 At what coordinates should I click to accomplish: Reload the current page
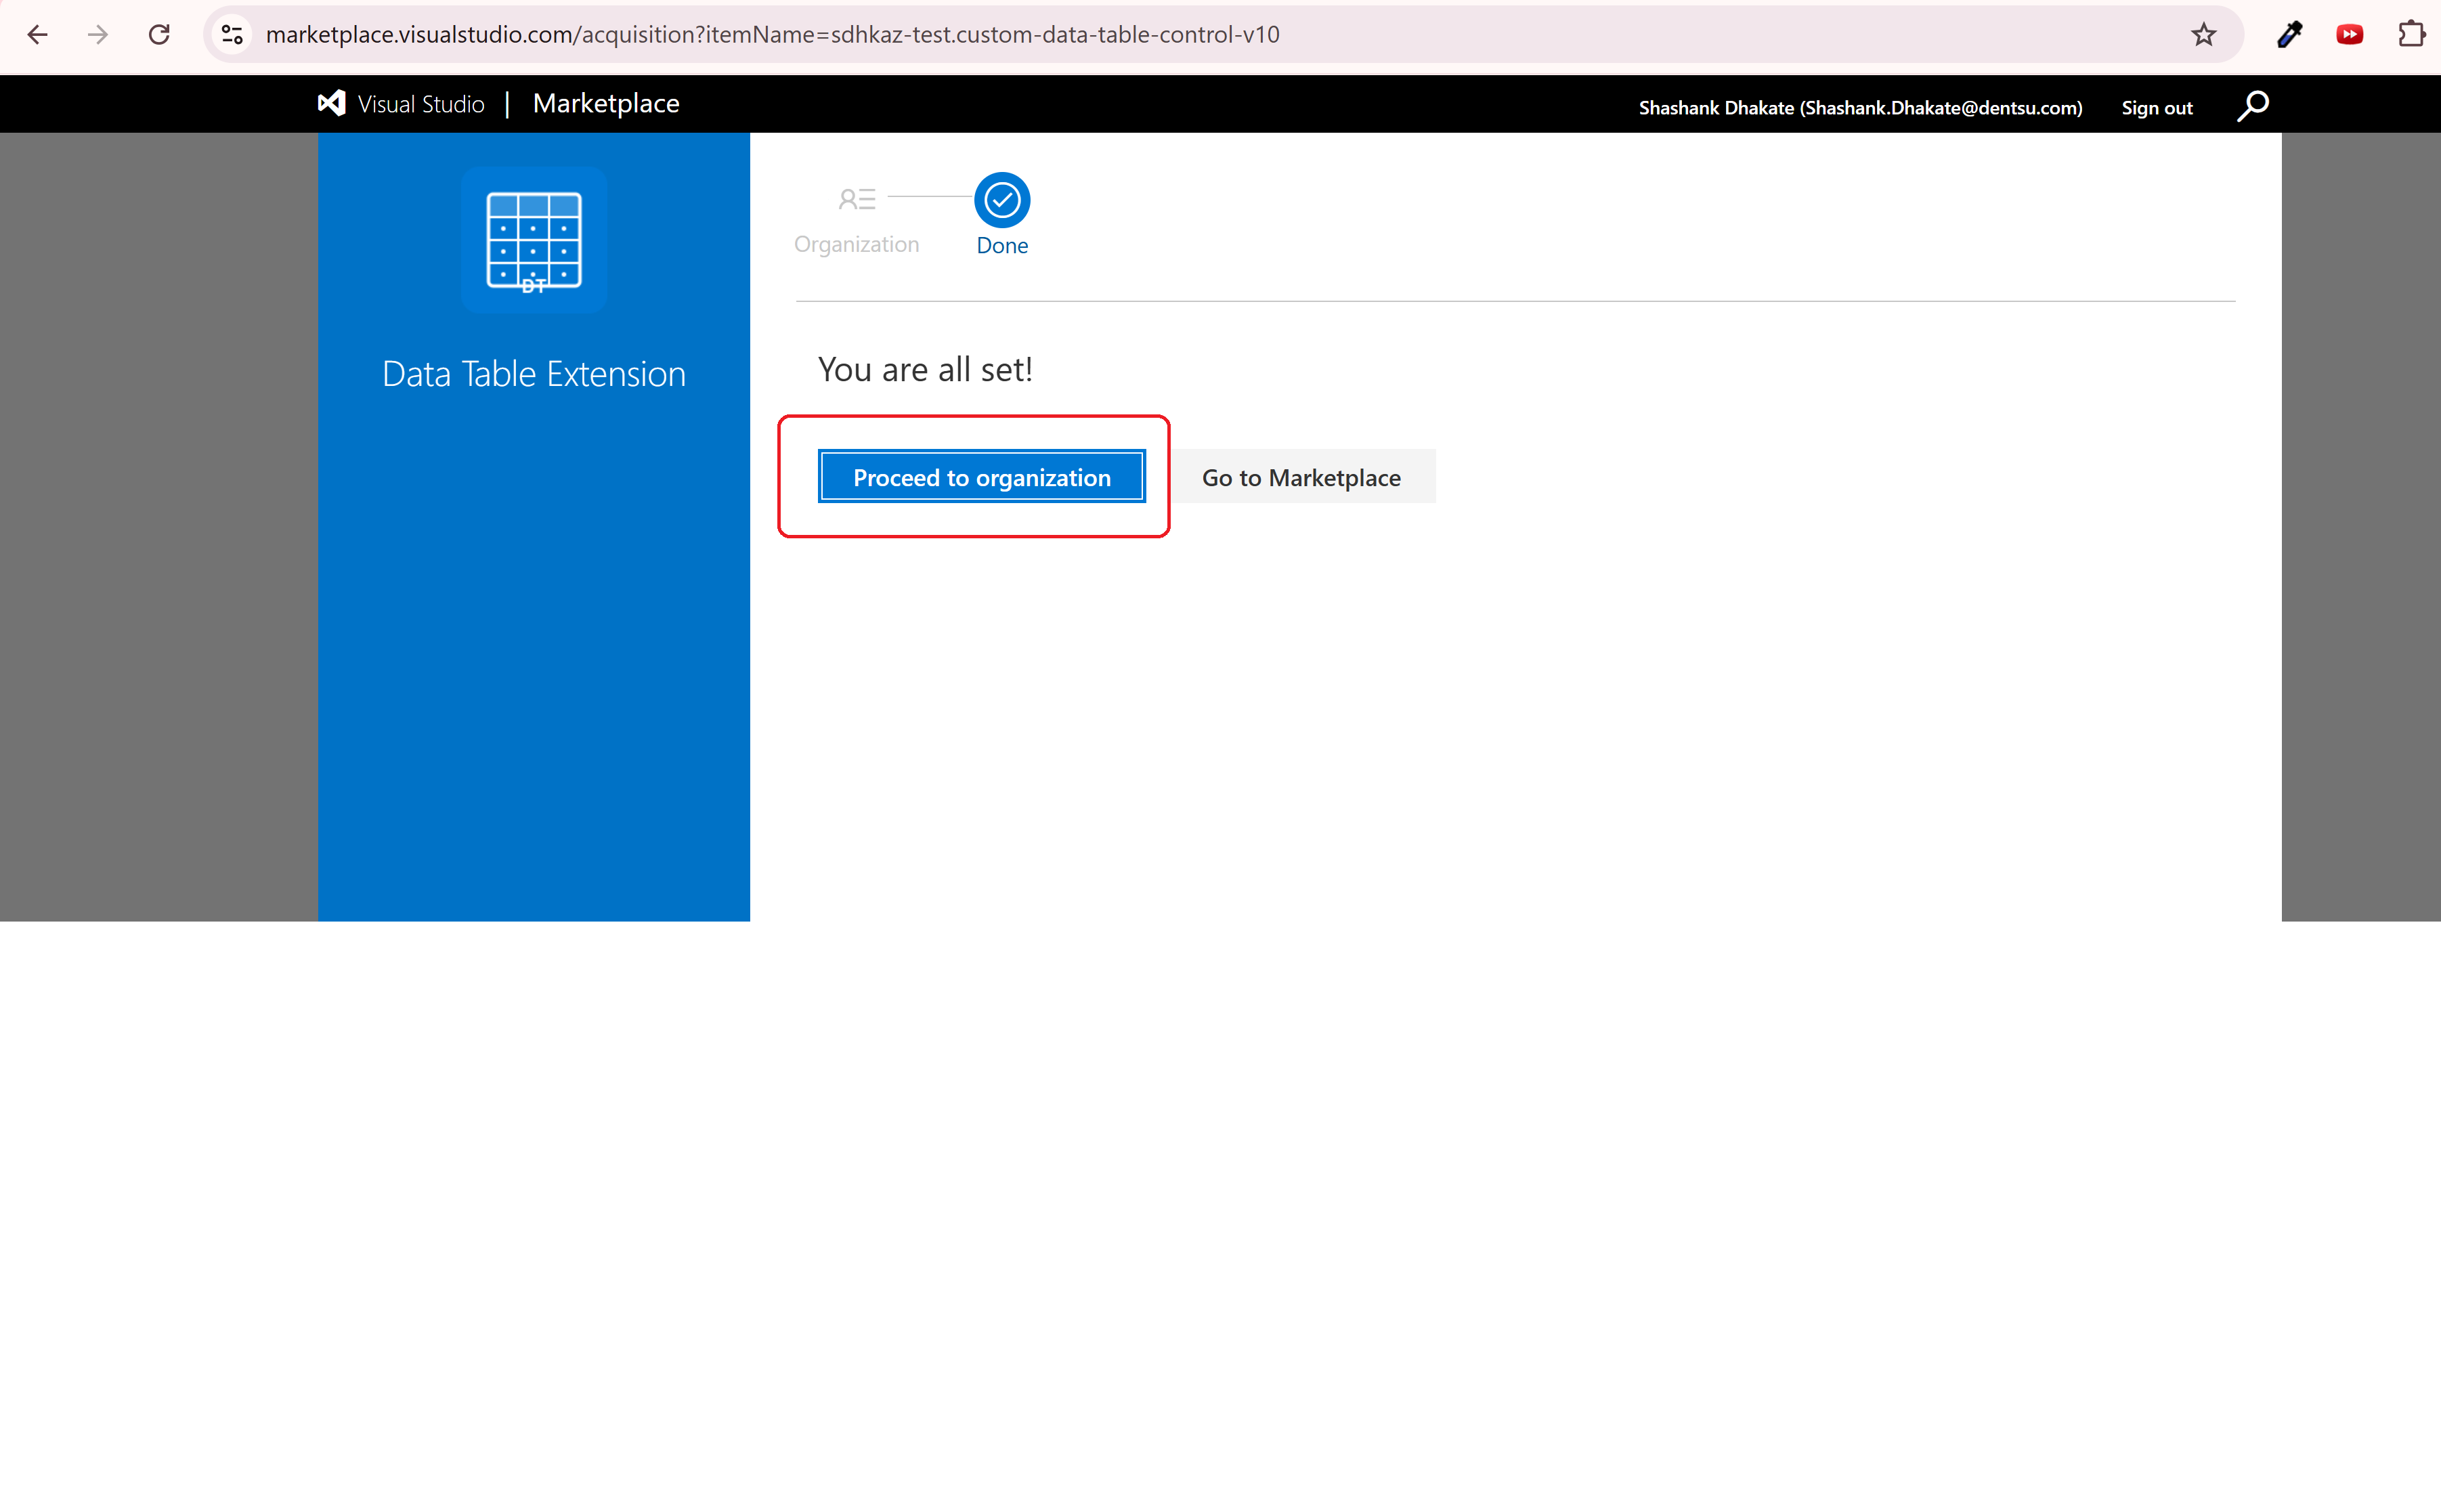(x=159, y=35)
